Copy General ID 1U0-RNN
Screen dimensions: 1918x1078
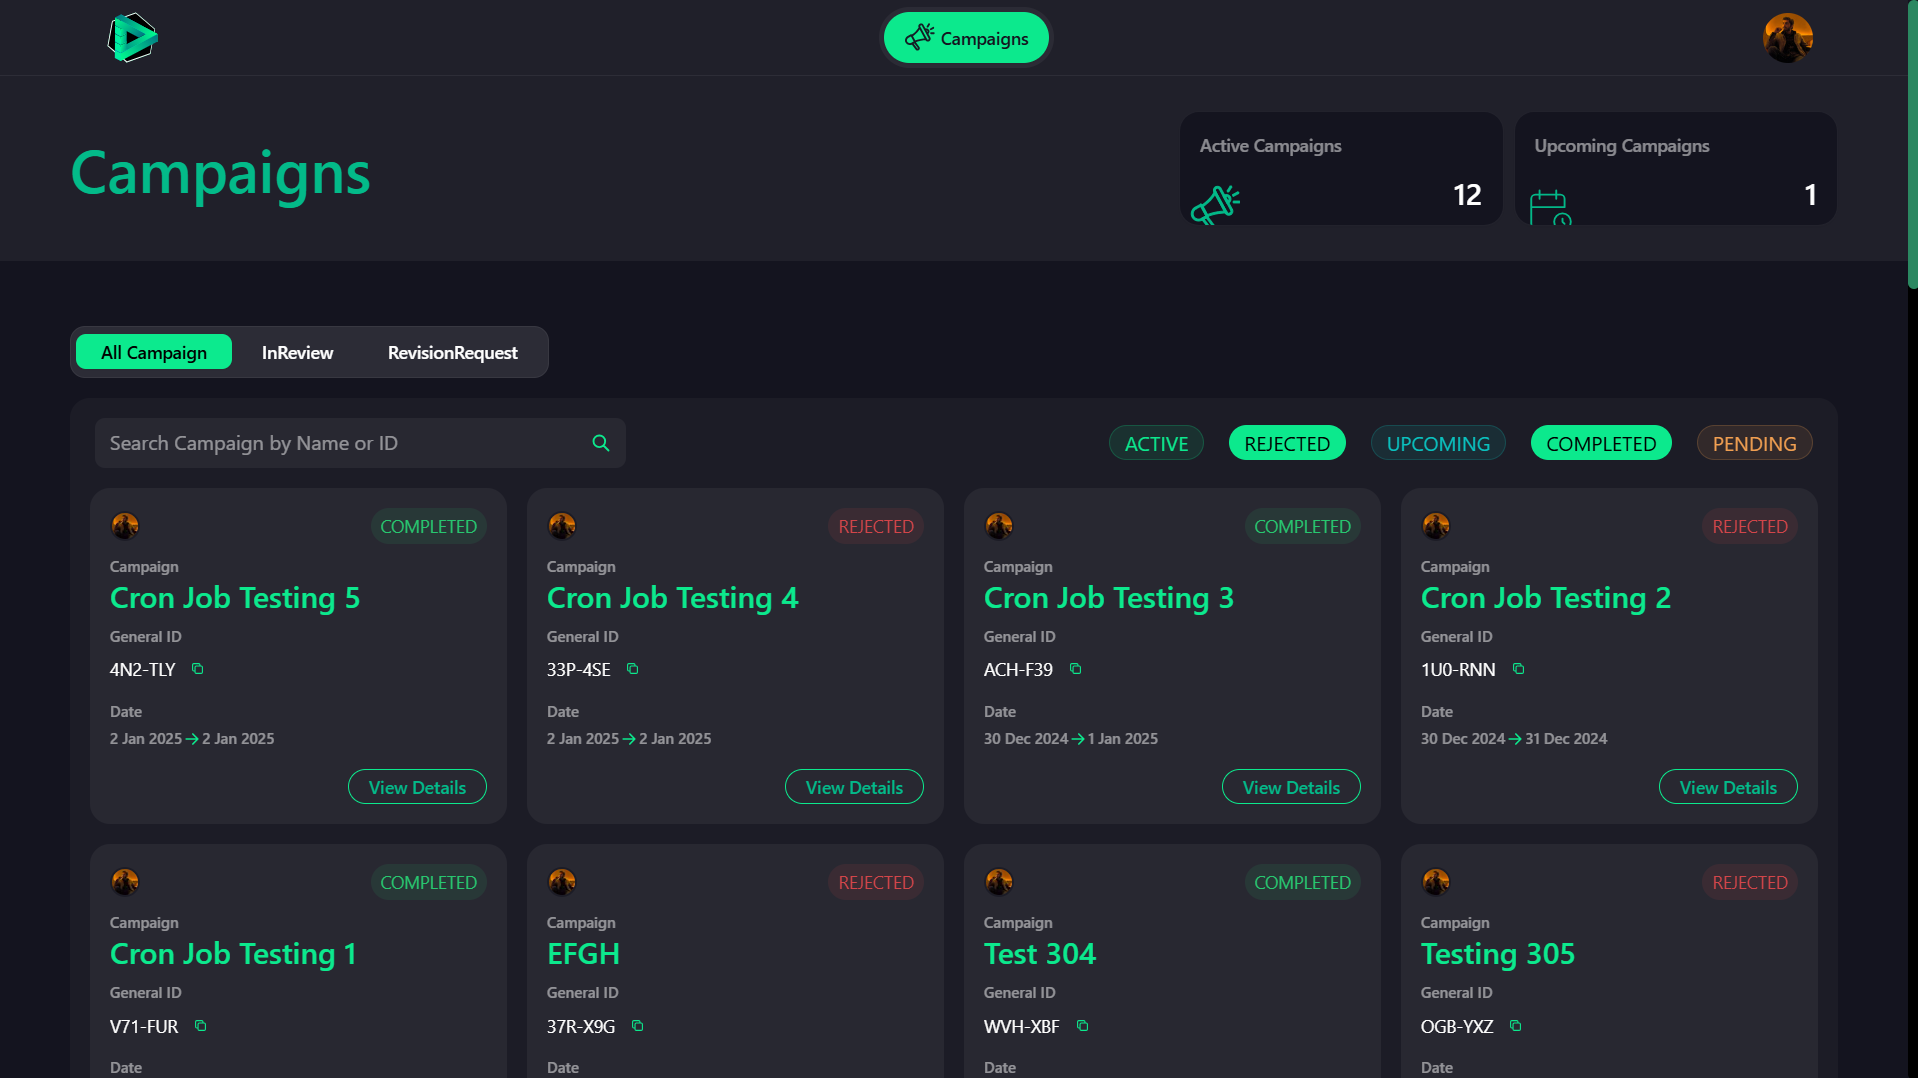(1519, 669)
